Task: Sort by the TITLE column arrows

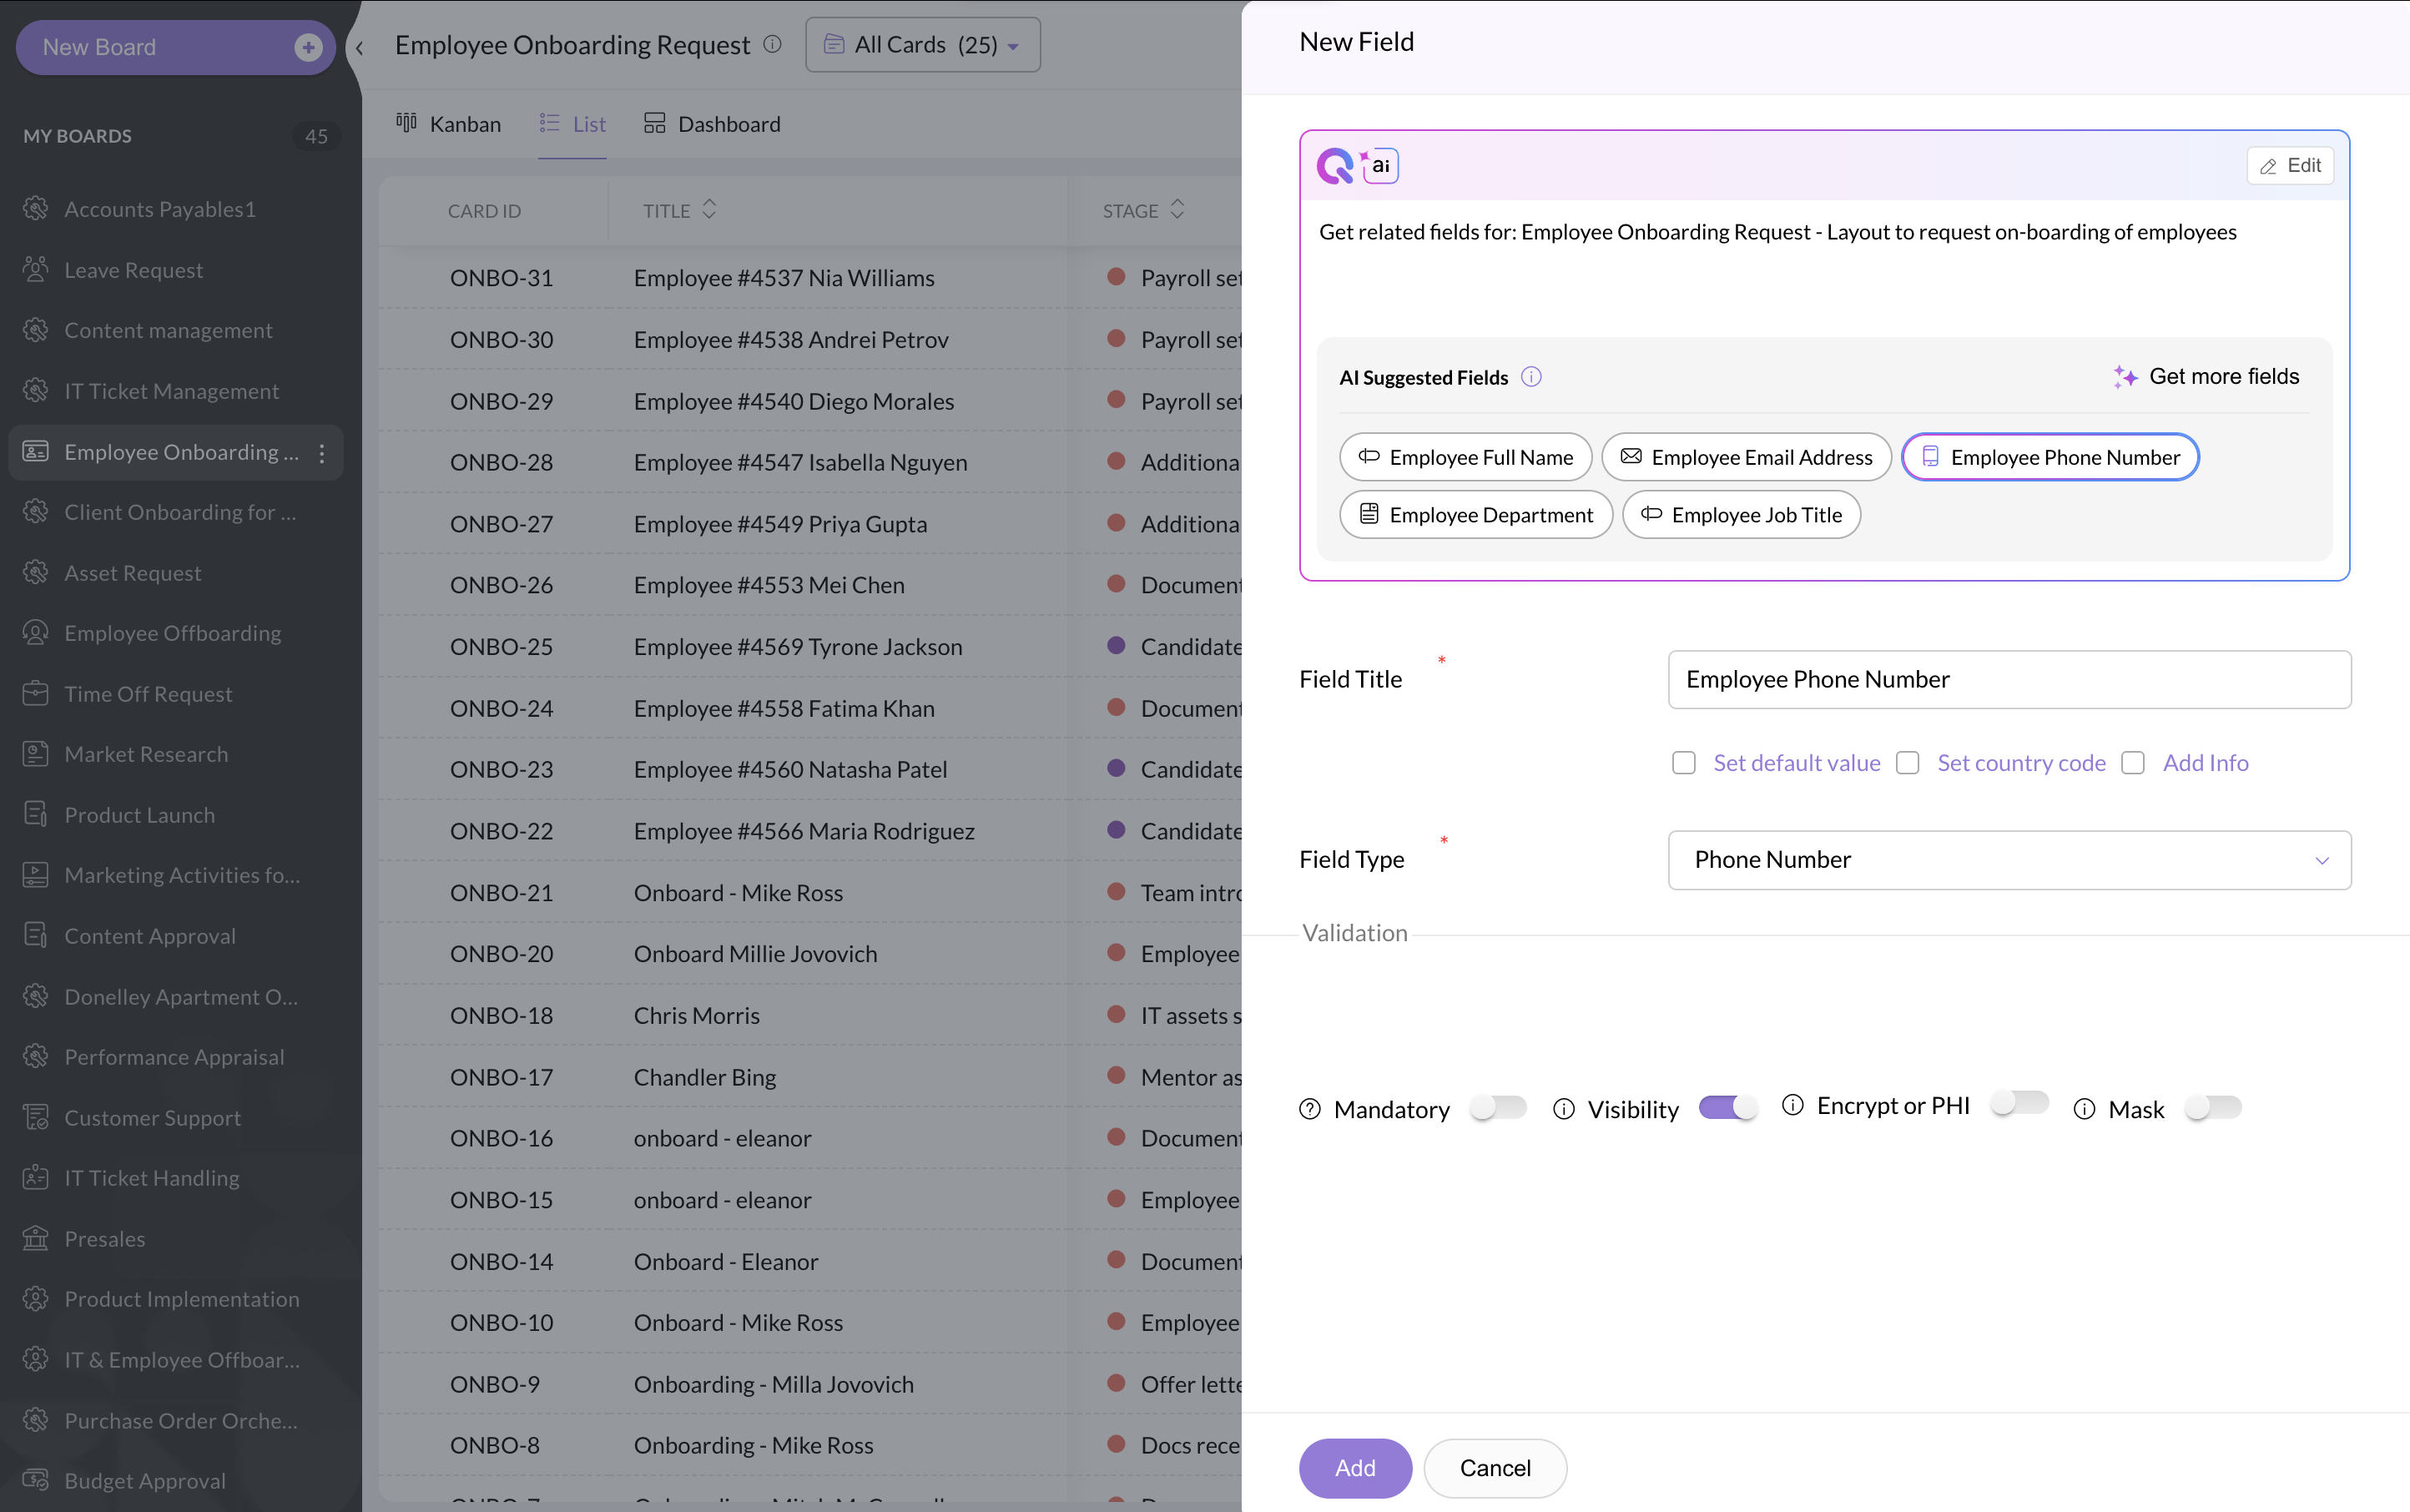Action: click(x=709, y=210)
